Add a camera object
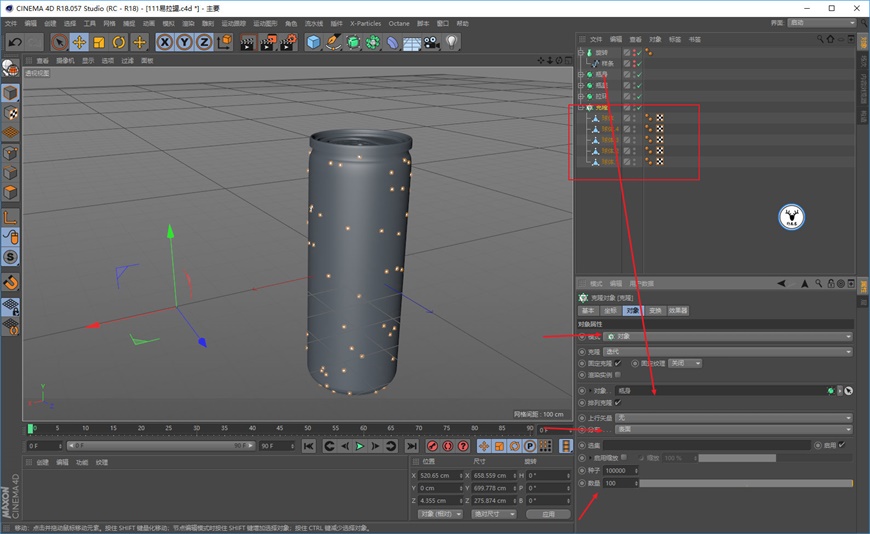The width and height of the screenshot is (870, 534). click(432, 42)
